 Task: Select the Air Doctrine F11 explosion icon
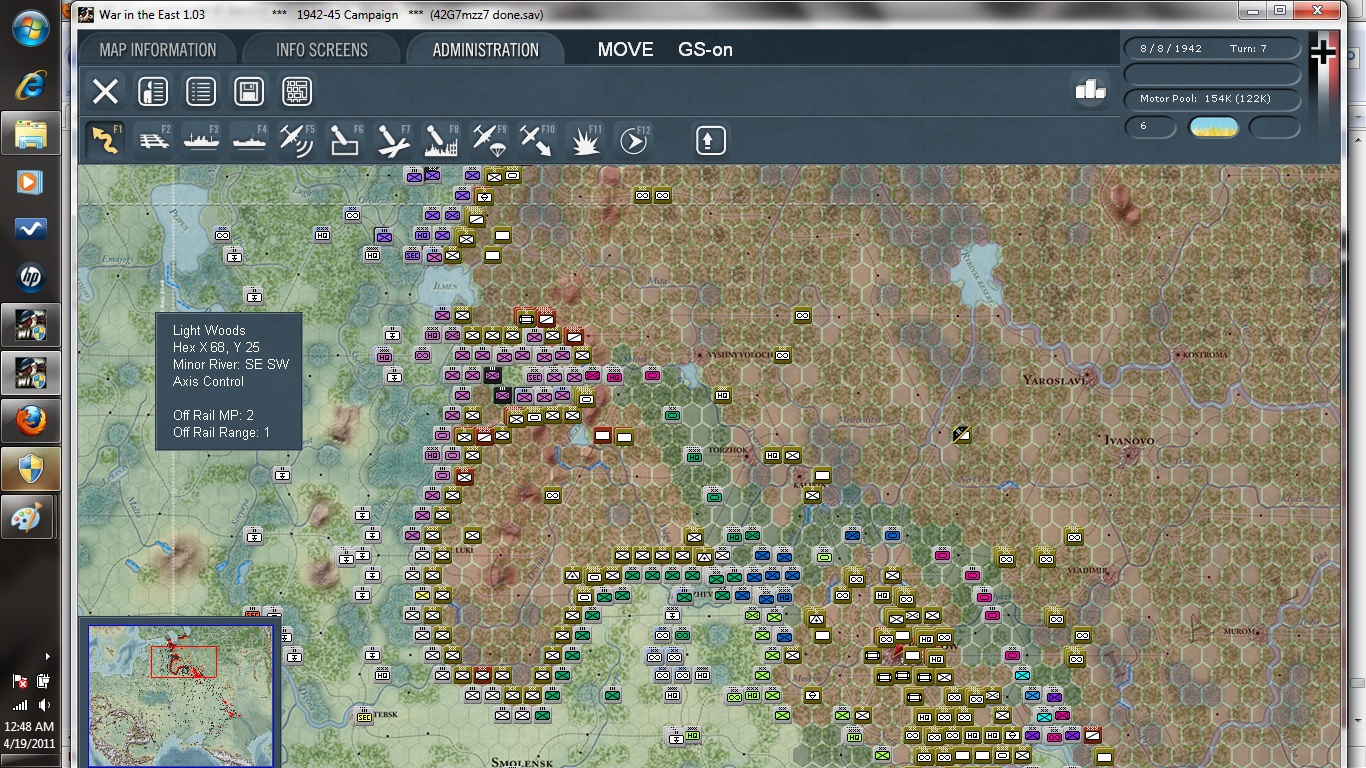(585, 141)
